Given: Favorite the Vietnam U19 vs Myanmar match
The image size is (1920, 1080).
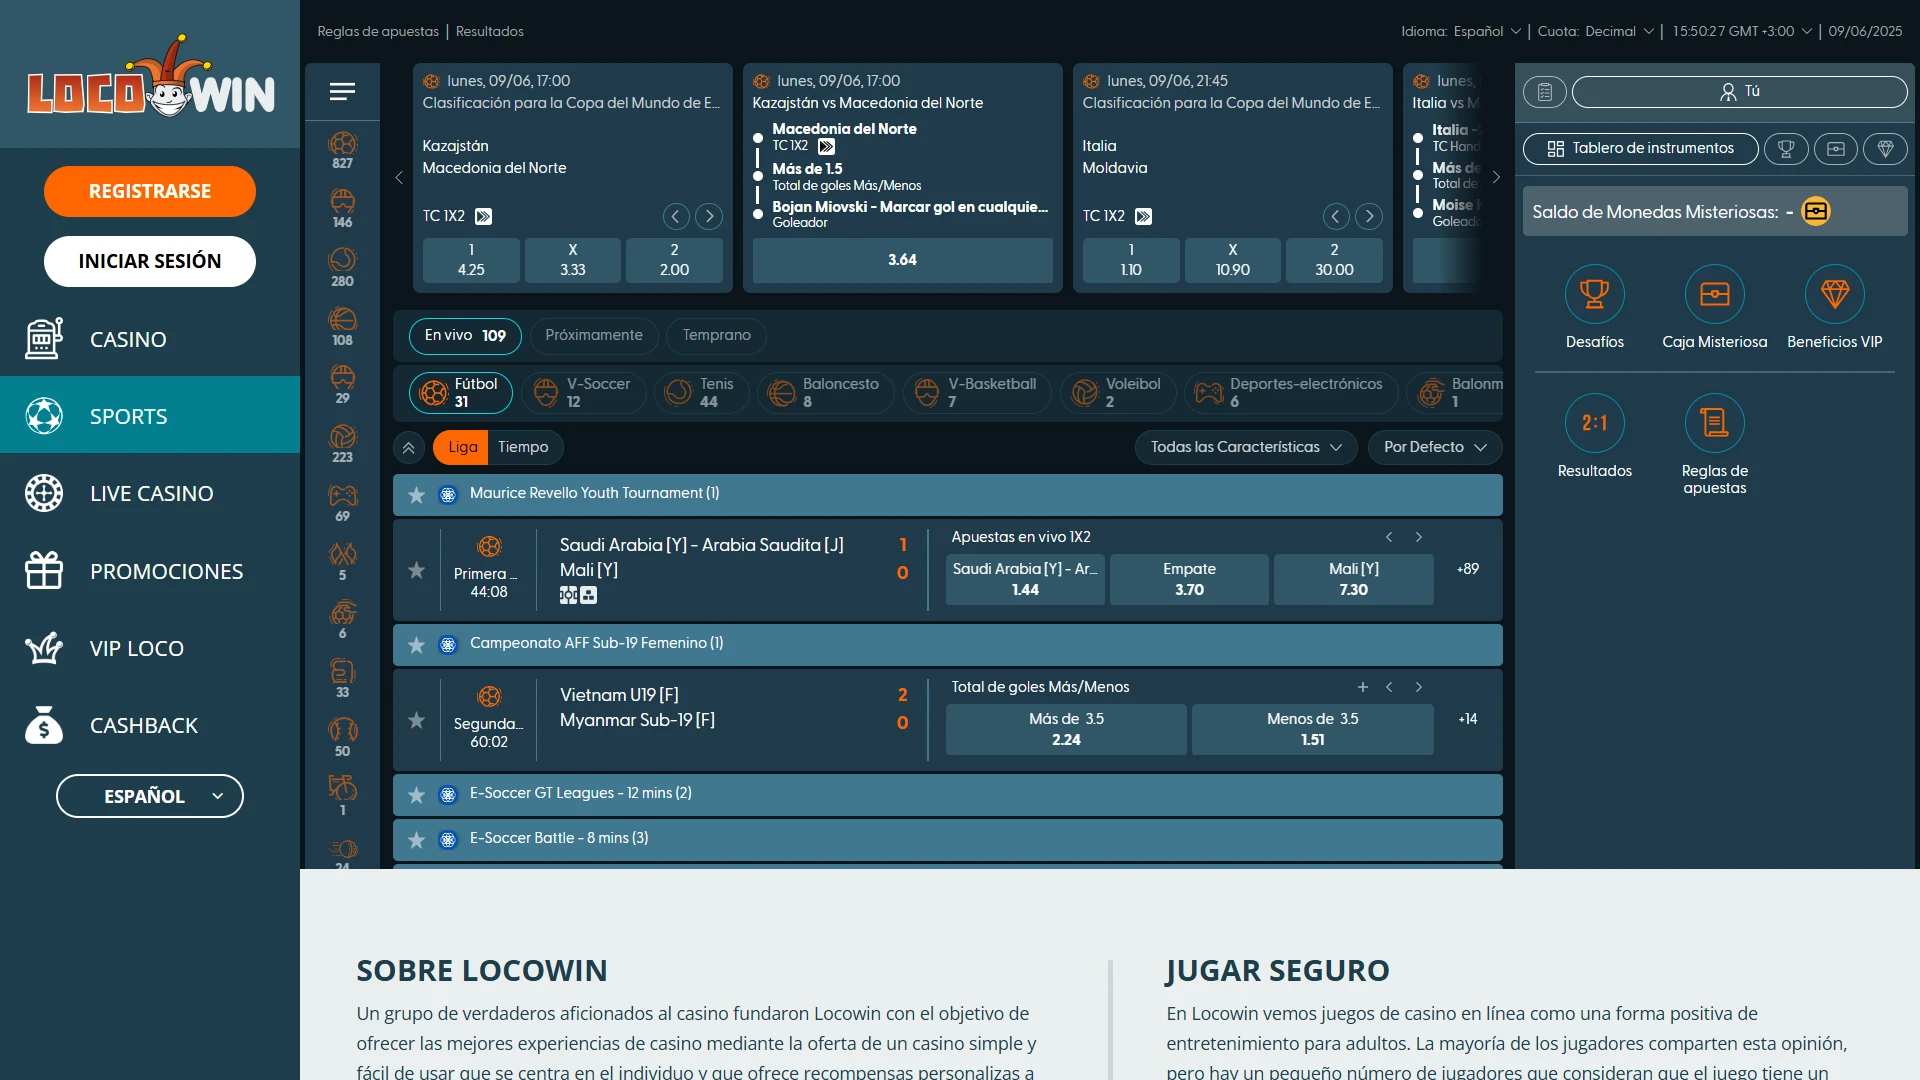Looking at the screenshot, I should coord(417,720).
